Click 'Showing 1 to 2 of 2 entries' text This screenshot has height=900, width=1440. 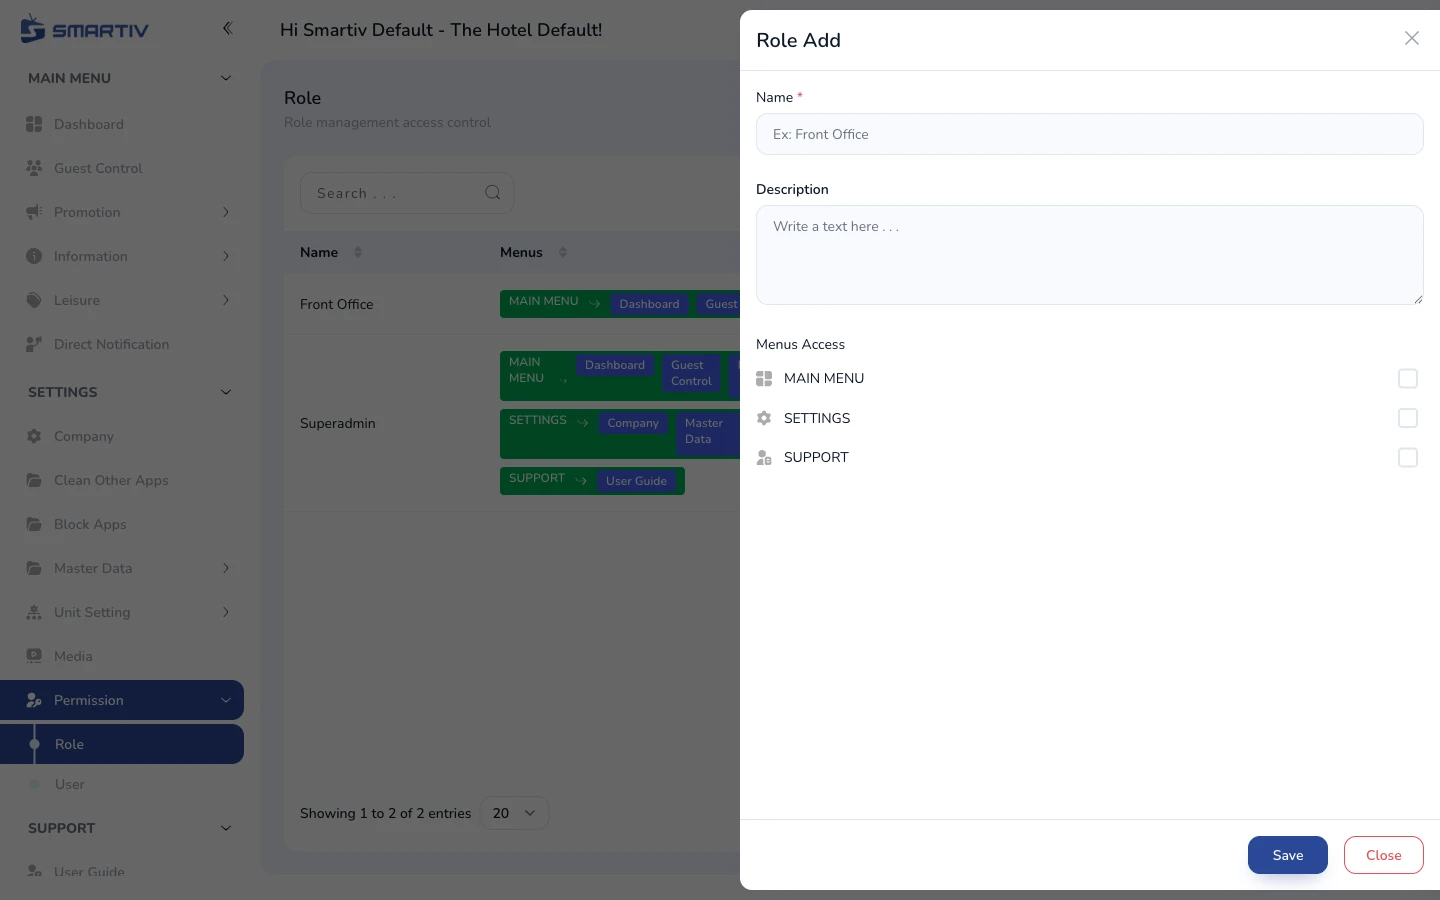click(x=385, y=813)
